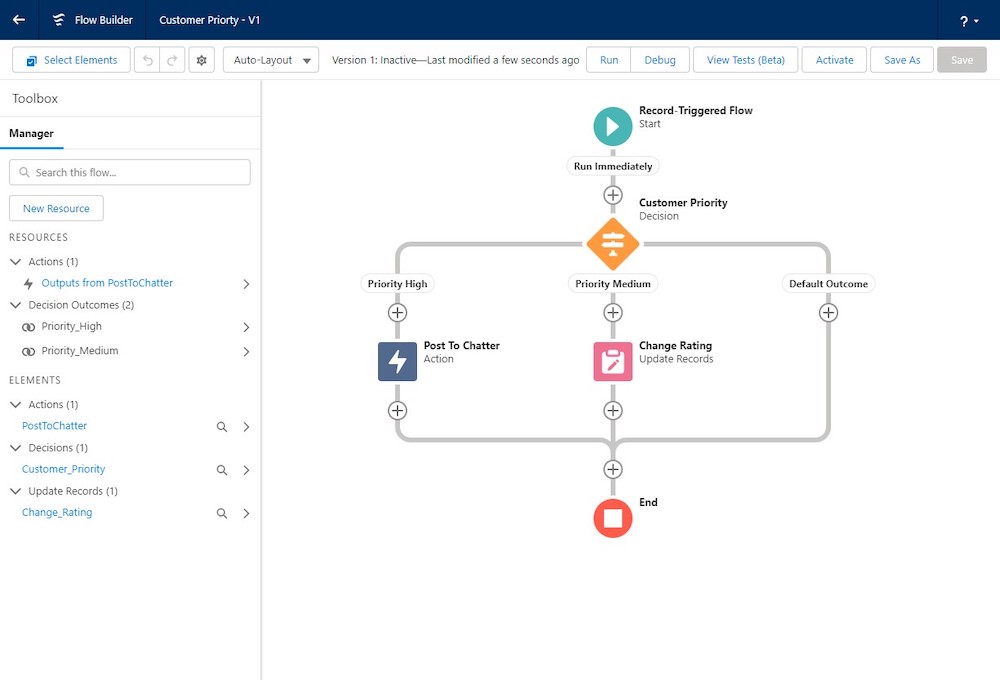Viewport: 1000px width, 680px height.
Task: Open the help question mark menu
Action: (x=968, y=20)
